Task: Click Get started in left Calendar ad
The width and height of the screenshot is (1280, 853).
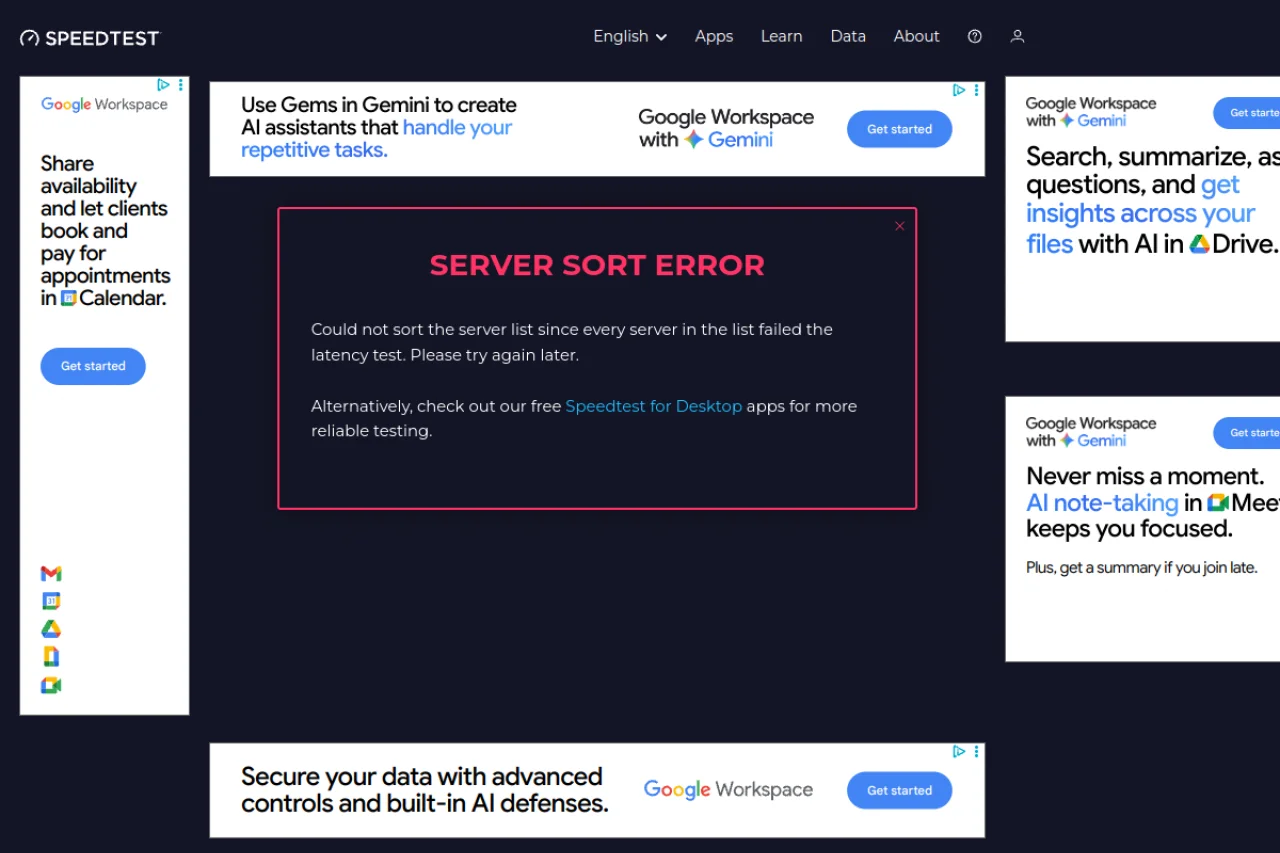Action: [x=93, y=366]
